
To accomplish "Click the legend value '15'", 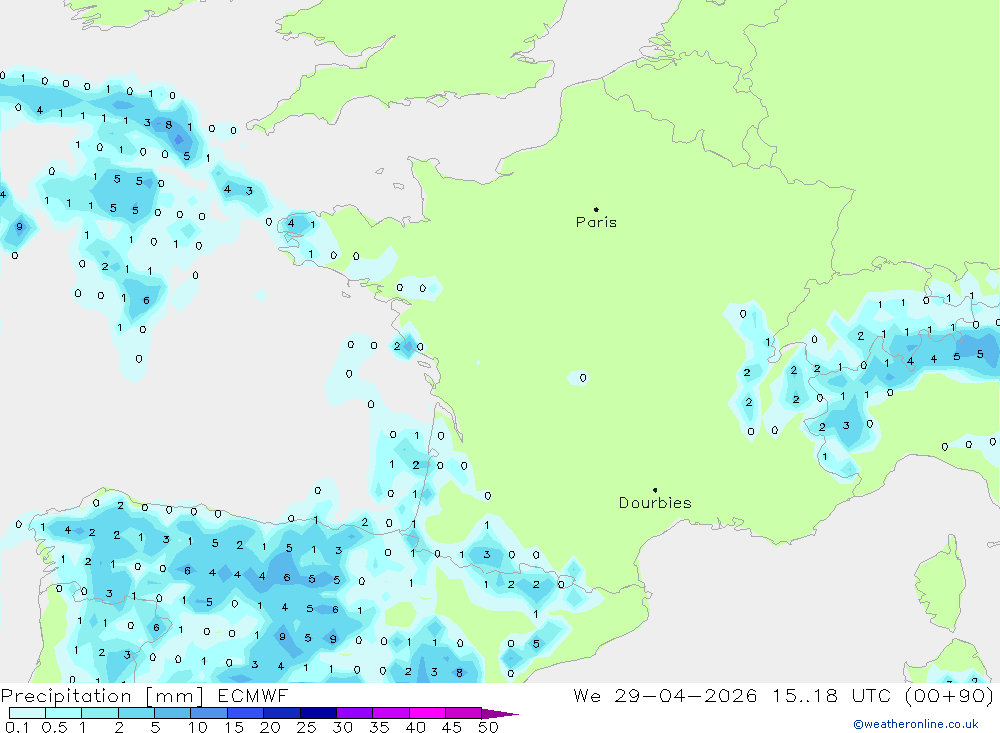I will point(234,727).
